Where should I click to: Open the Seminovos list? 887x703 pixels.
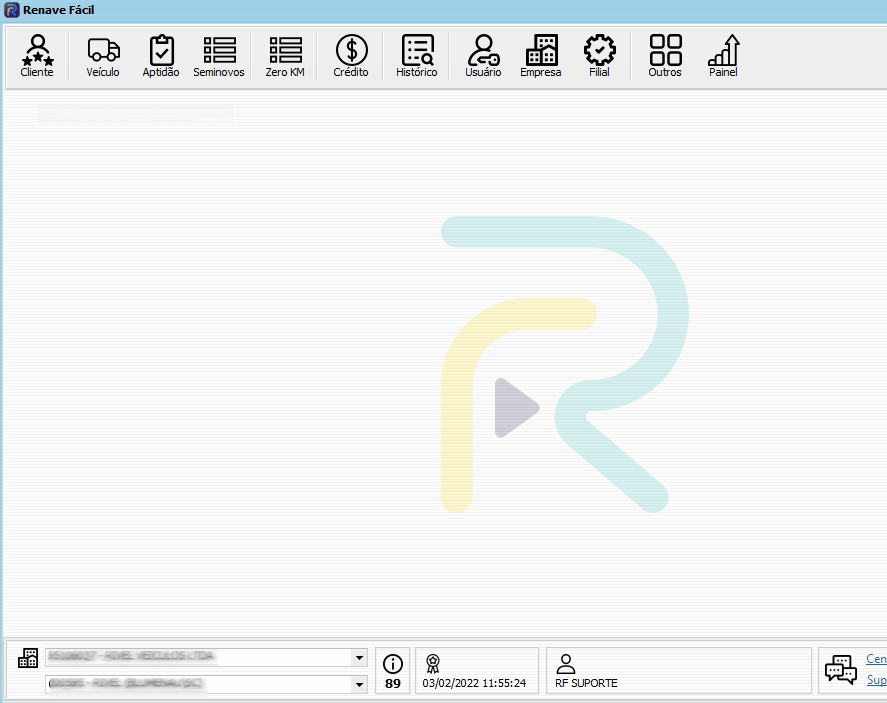219,55
